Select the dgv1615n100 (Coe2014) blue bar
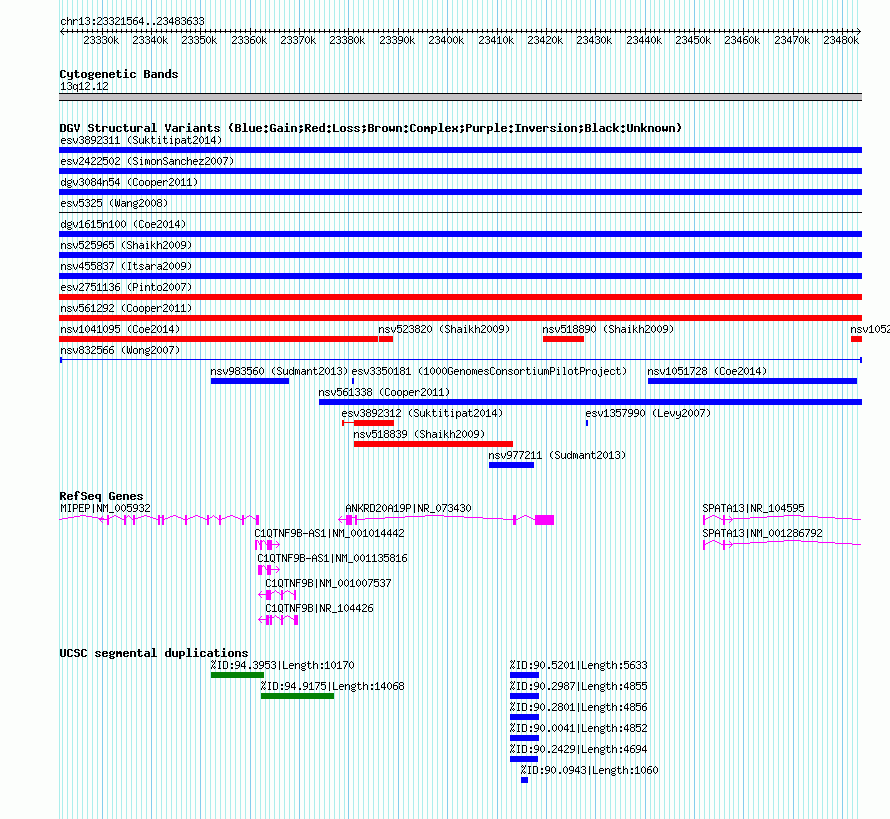Viewport: 890px width, 819px height. [460, 234]
